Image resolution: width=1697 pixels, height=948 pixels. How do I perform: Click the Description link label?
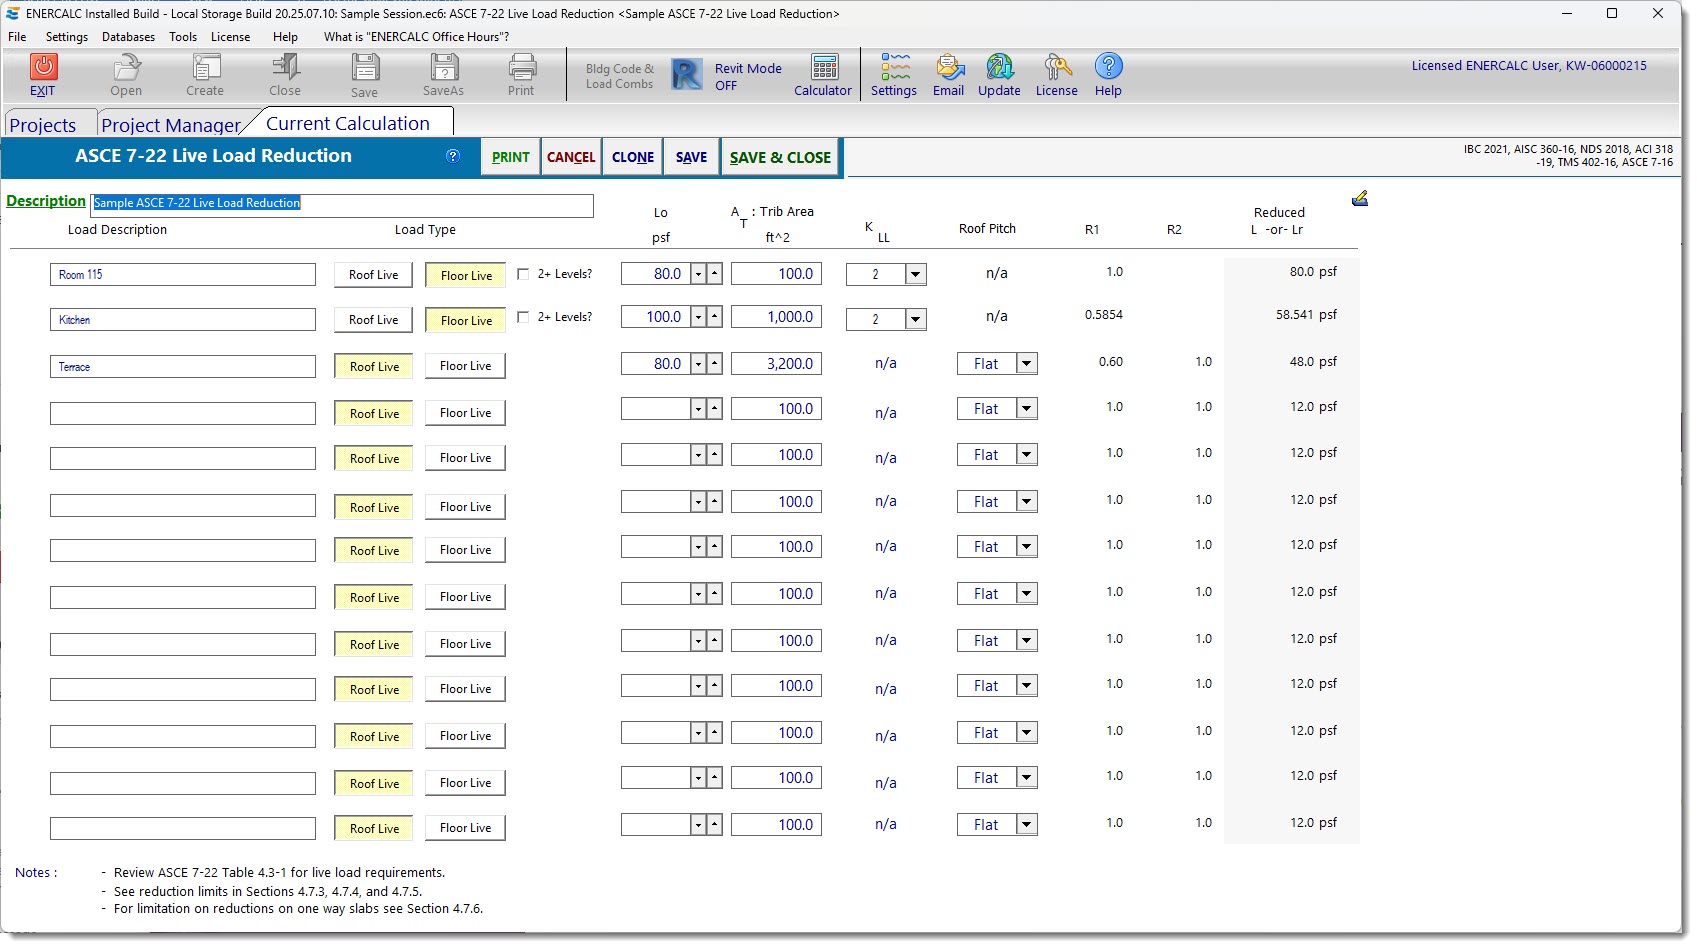point(46,201)
